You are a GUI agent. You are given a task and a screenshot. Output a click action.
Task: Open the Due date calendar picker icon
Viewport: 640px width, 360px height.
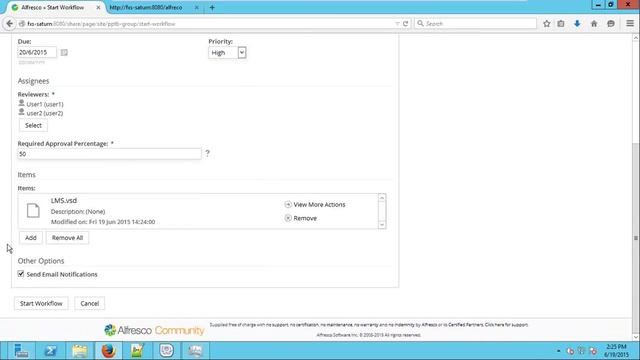point(64,52)
